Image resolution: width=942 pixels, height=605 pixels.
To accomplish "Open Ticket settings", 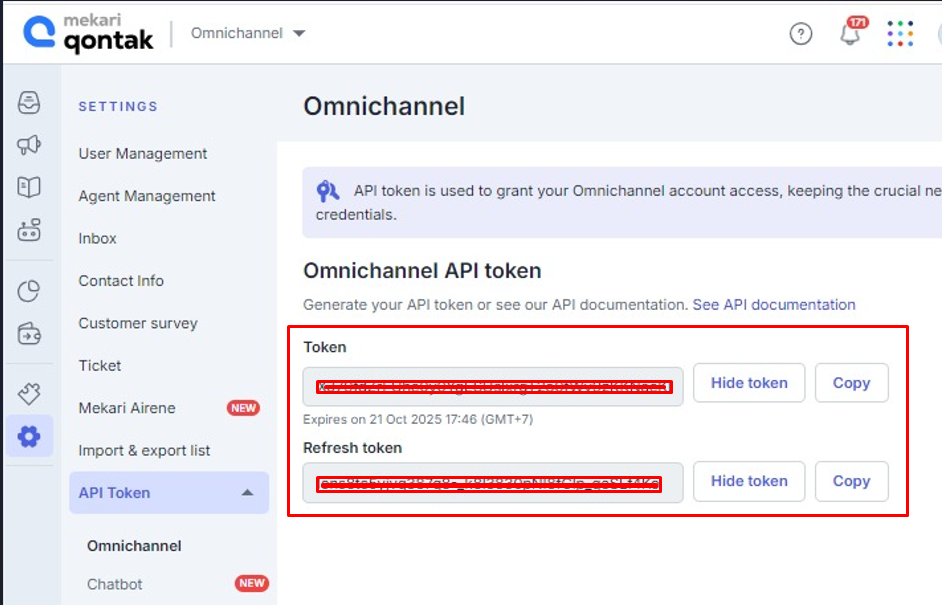I will (100, 365).
